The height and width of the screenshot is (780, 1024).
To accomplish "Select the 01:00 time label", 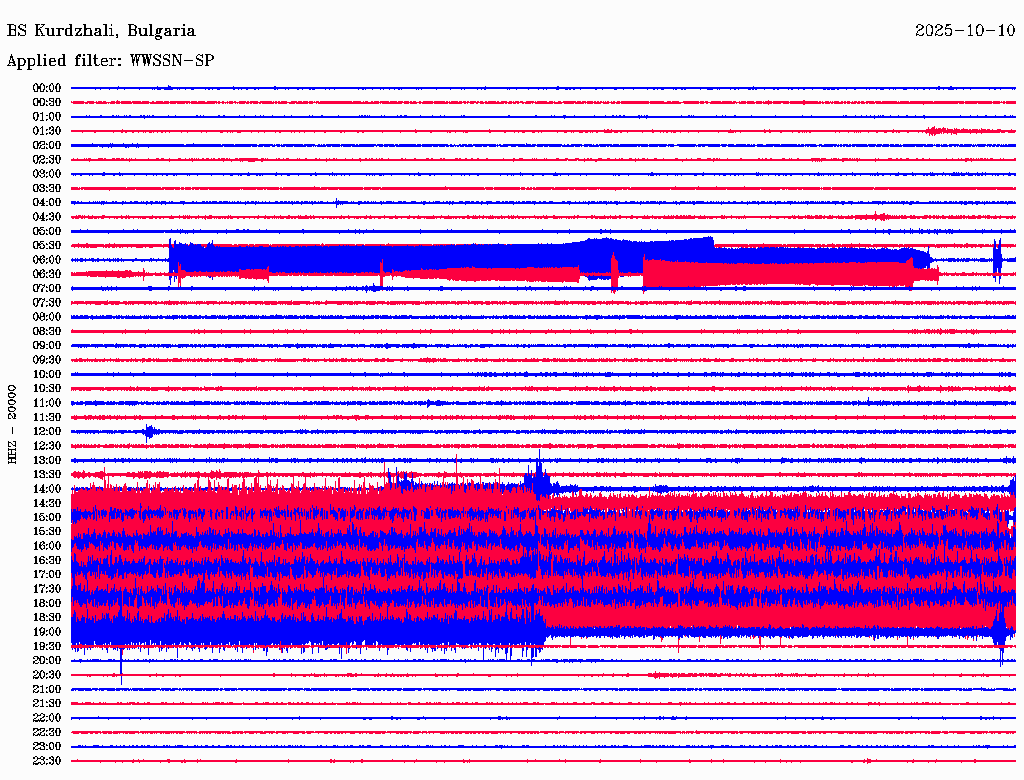I will pos(47,116).
